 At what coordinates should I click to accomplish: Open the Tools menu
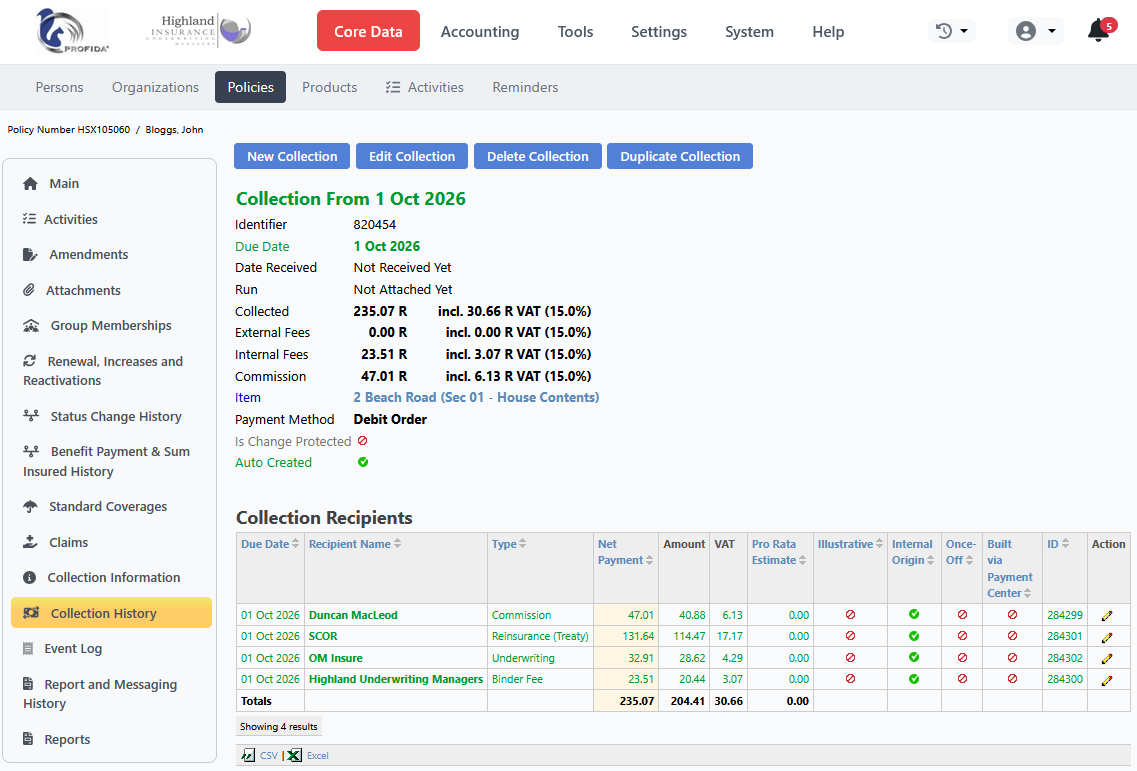tap(575, 32)
